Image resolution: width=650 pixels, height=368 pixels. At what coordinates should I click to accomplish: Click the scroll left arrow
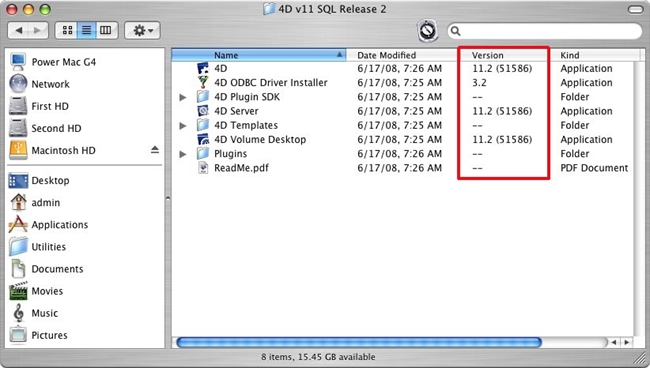pos(614,342)
